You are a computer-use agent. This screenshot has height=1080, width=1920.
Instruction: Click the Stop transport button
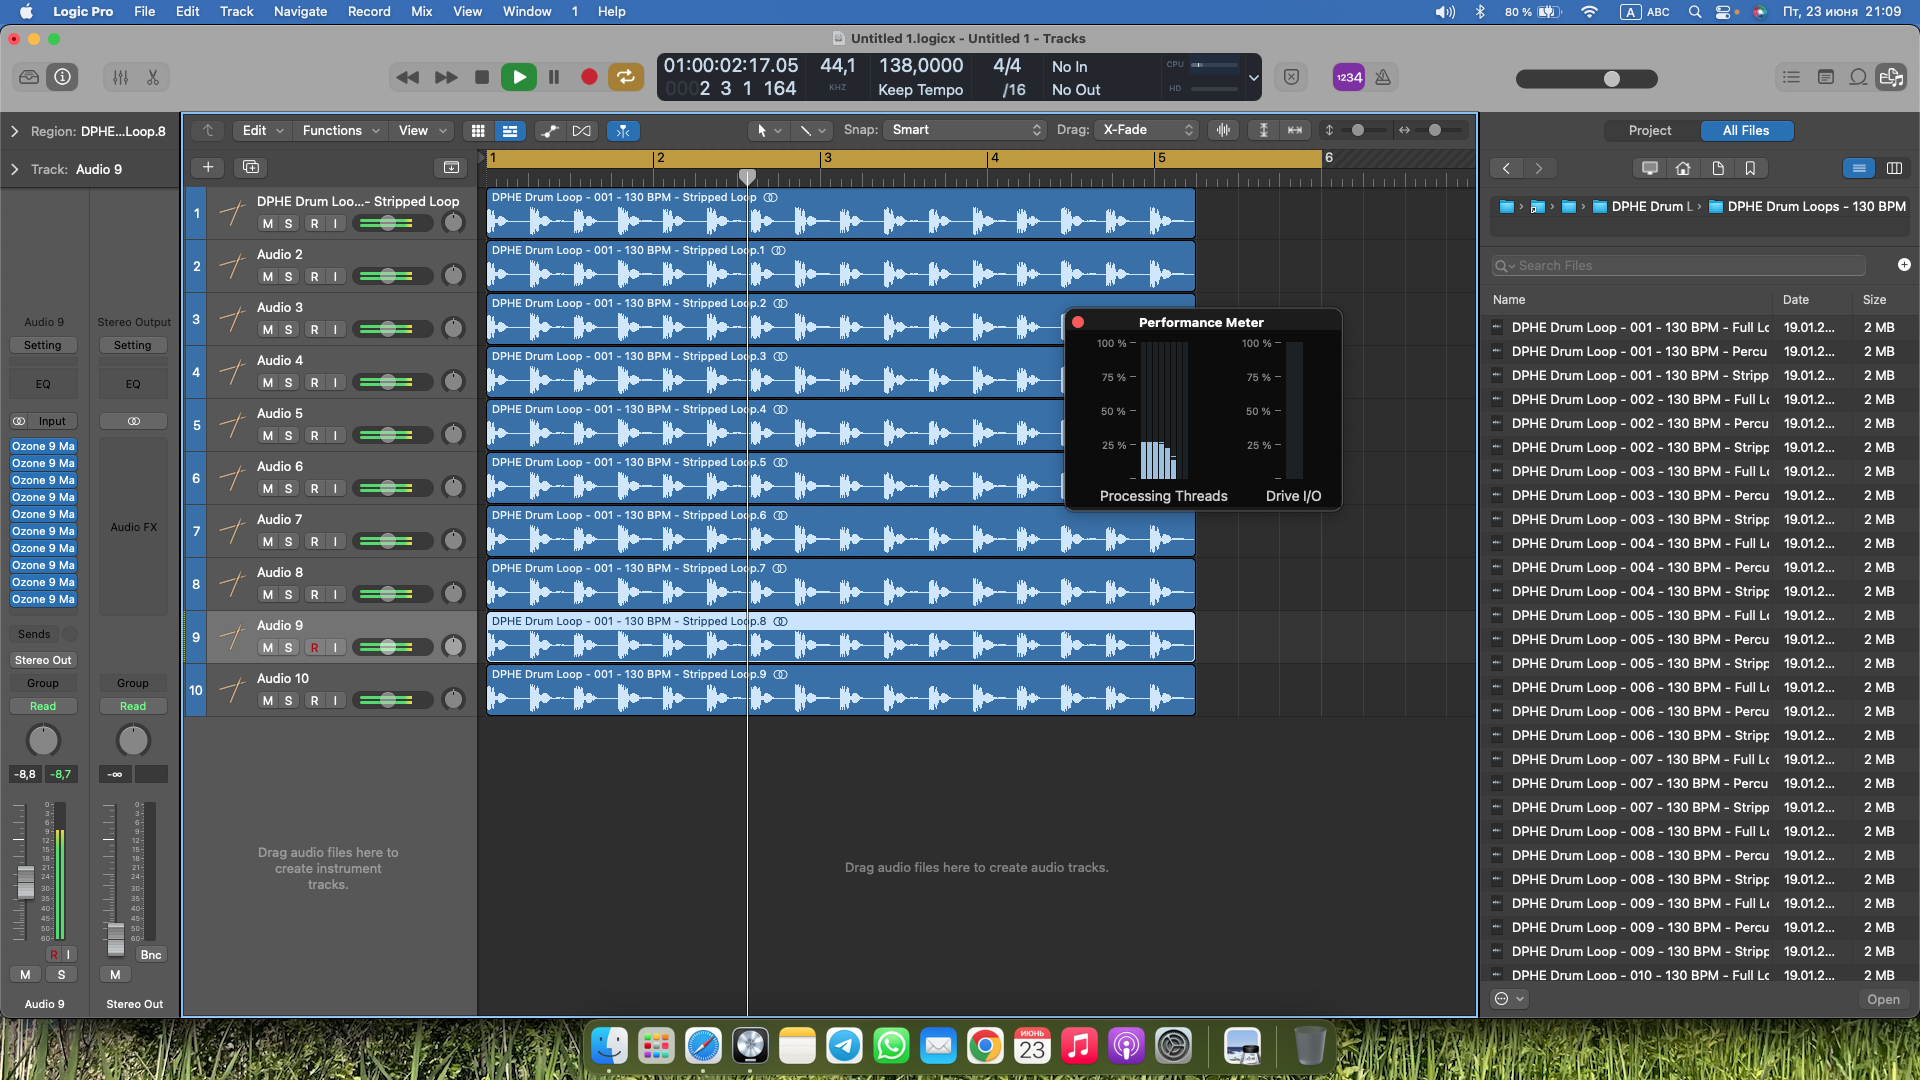[x=482, y=77]
